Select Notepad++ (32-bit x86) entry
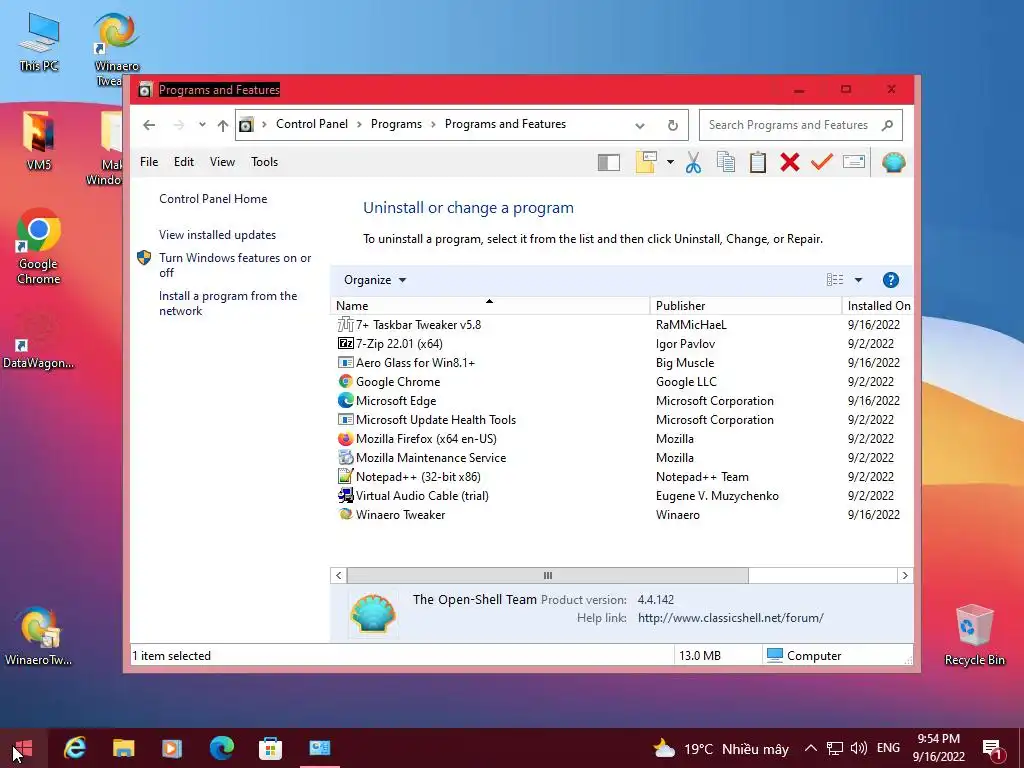 pos(418,476)
